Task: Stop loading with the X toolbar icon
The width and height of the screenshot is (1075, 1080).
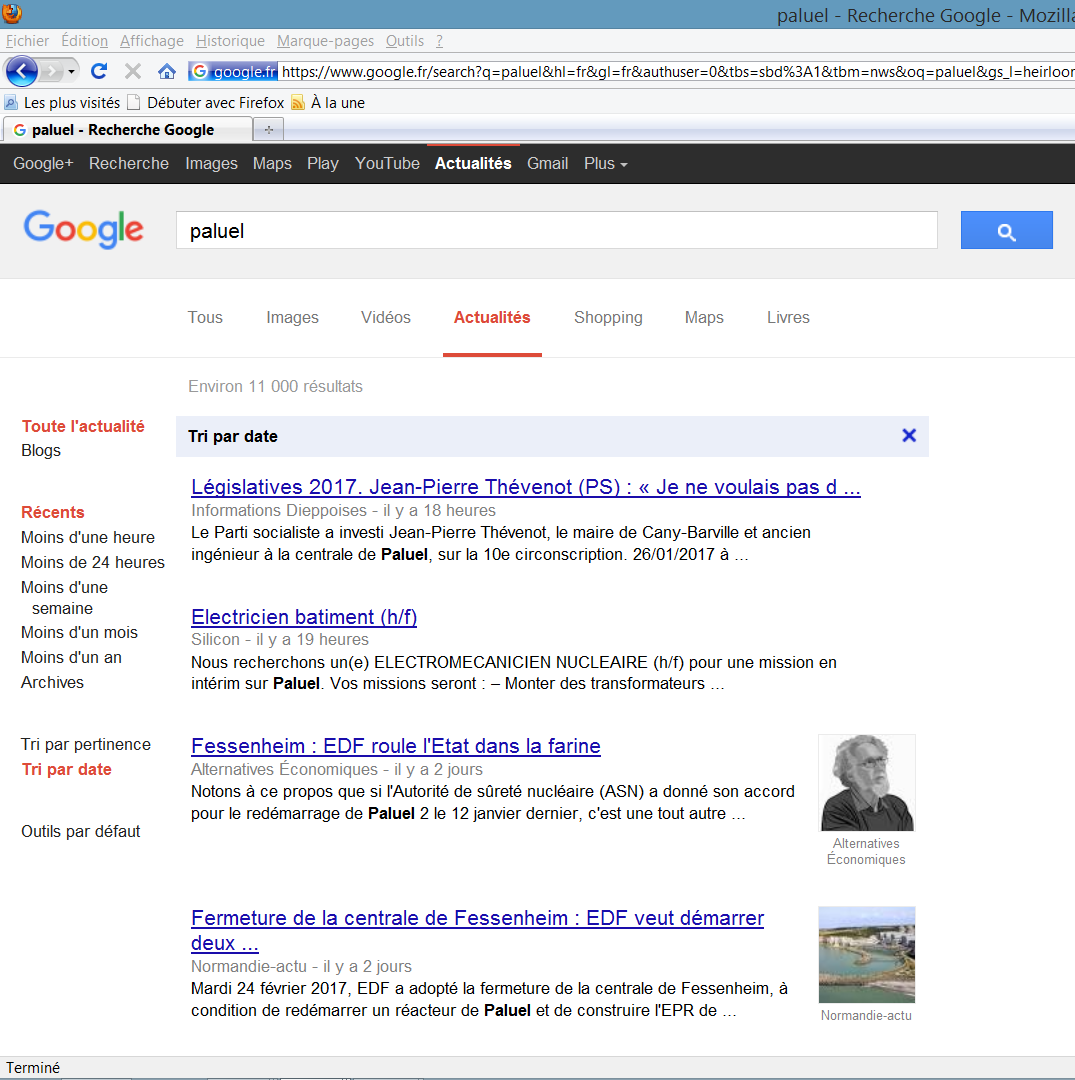Action: (x=133, y=71)
